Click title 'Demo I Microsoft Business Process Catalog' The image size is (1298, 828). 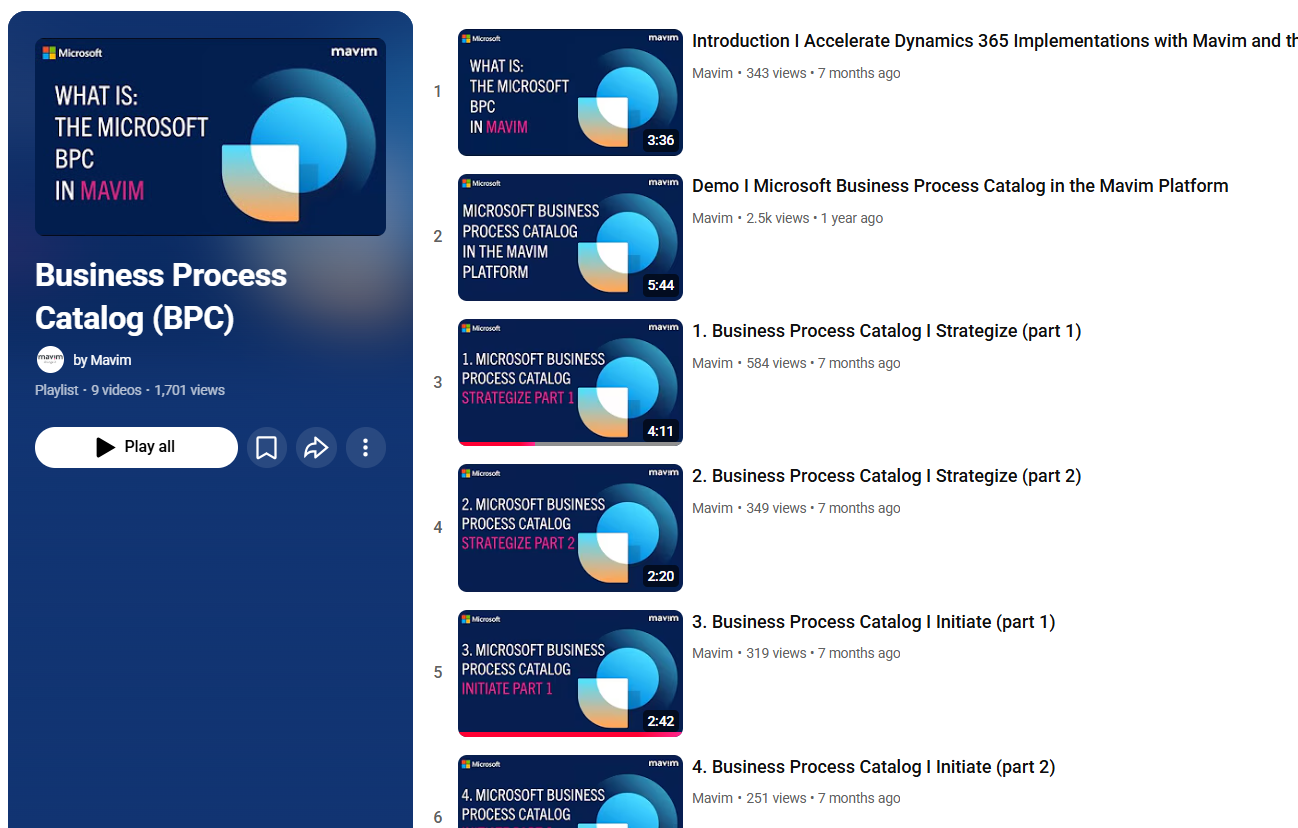[x=960, y=186]
